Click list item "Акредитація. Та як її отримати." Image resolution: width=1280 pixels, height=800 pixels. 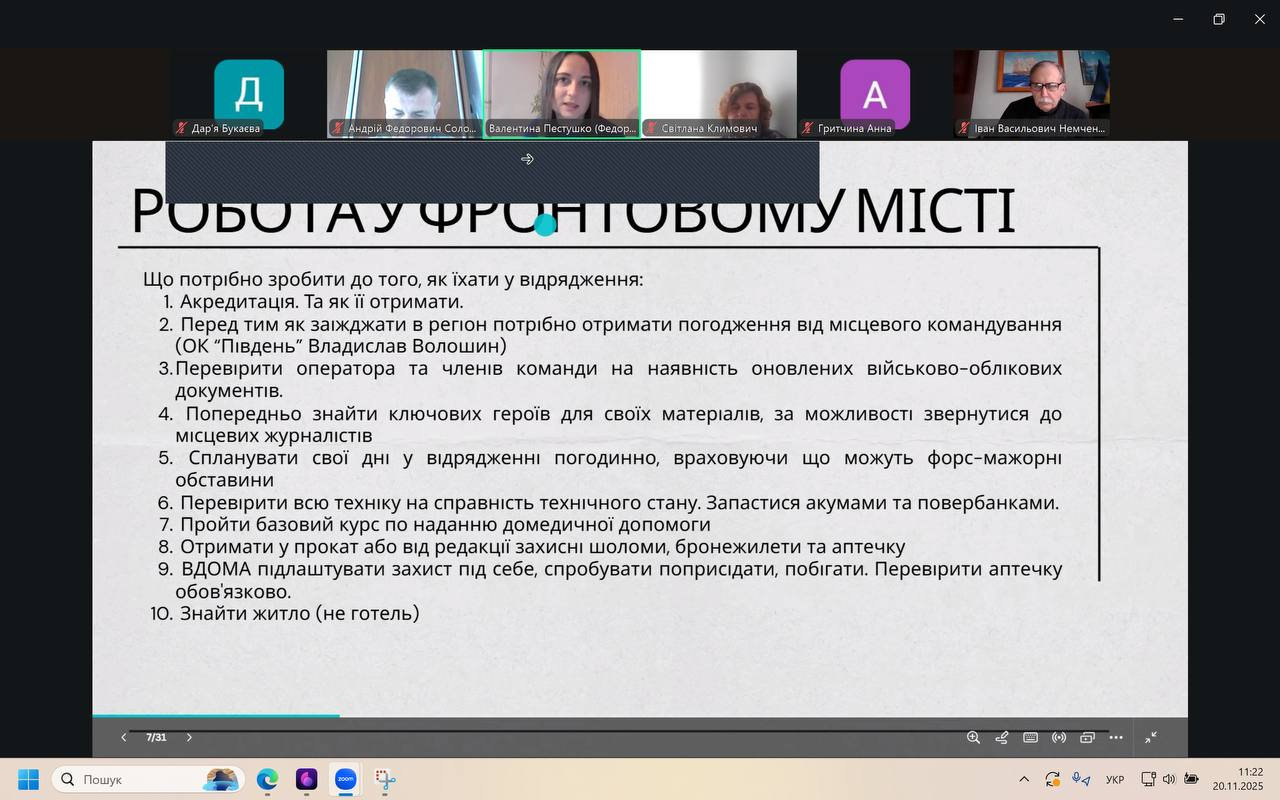[x=321, y=301]
